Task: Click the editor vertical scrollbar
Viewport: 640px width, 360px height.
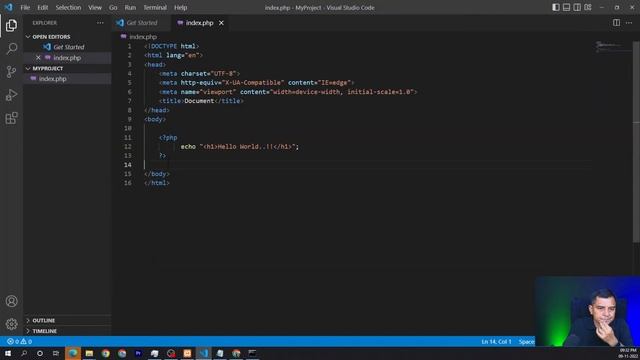Action: [x=636, y=141]
